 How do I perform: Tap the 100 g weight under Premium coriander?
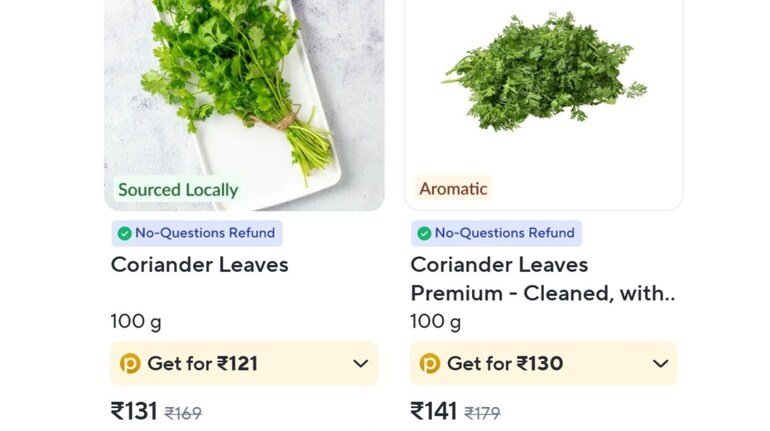point(436,322)
